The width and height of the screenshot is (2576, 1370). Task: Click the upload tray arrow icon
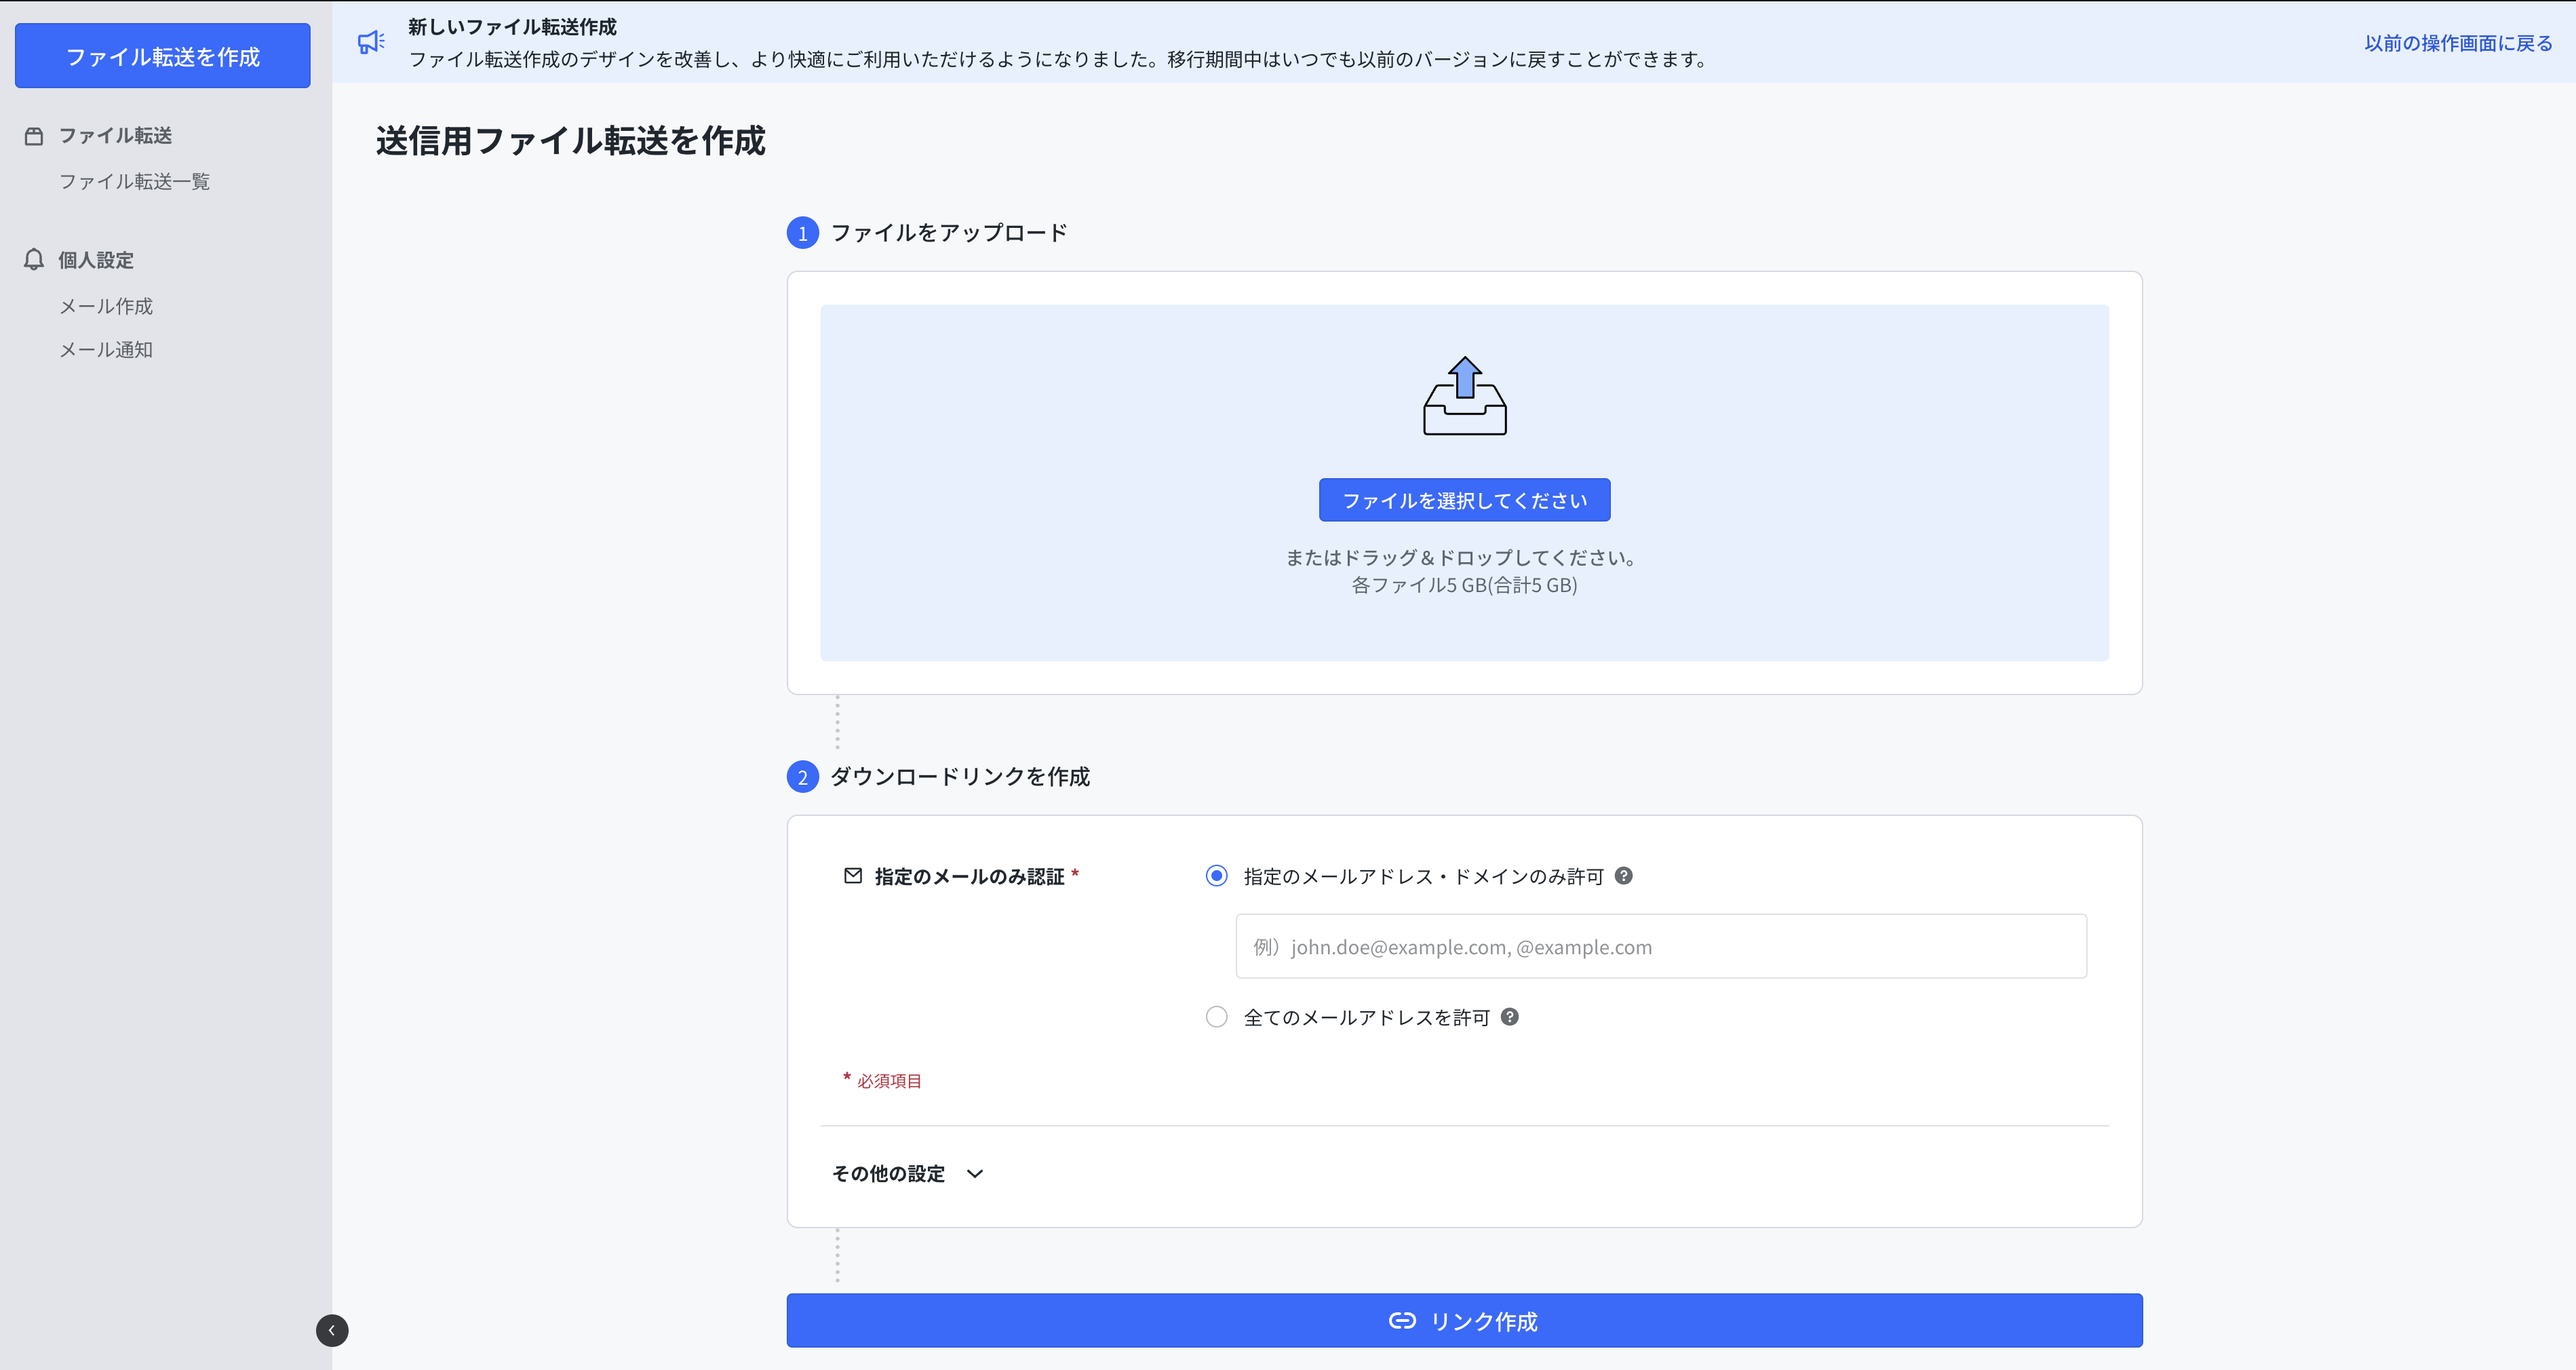click(1464, 395)
